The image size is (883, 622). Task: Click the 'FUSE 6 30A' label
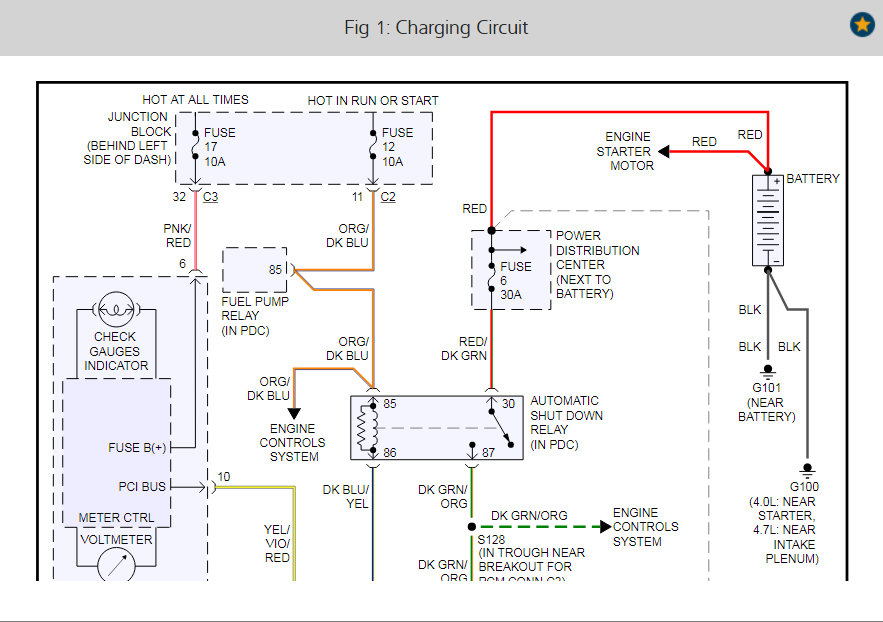click(x=515, y=280)
